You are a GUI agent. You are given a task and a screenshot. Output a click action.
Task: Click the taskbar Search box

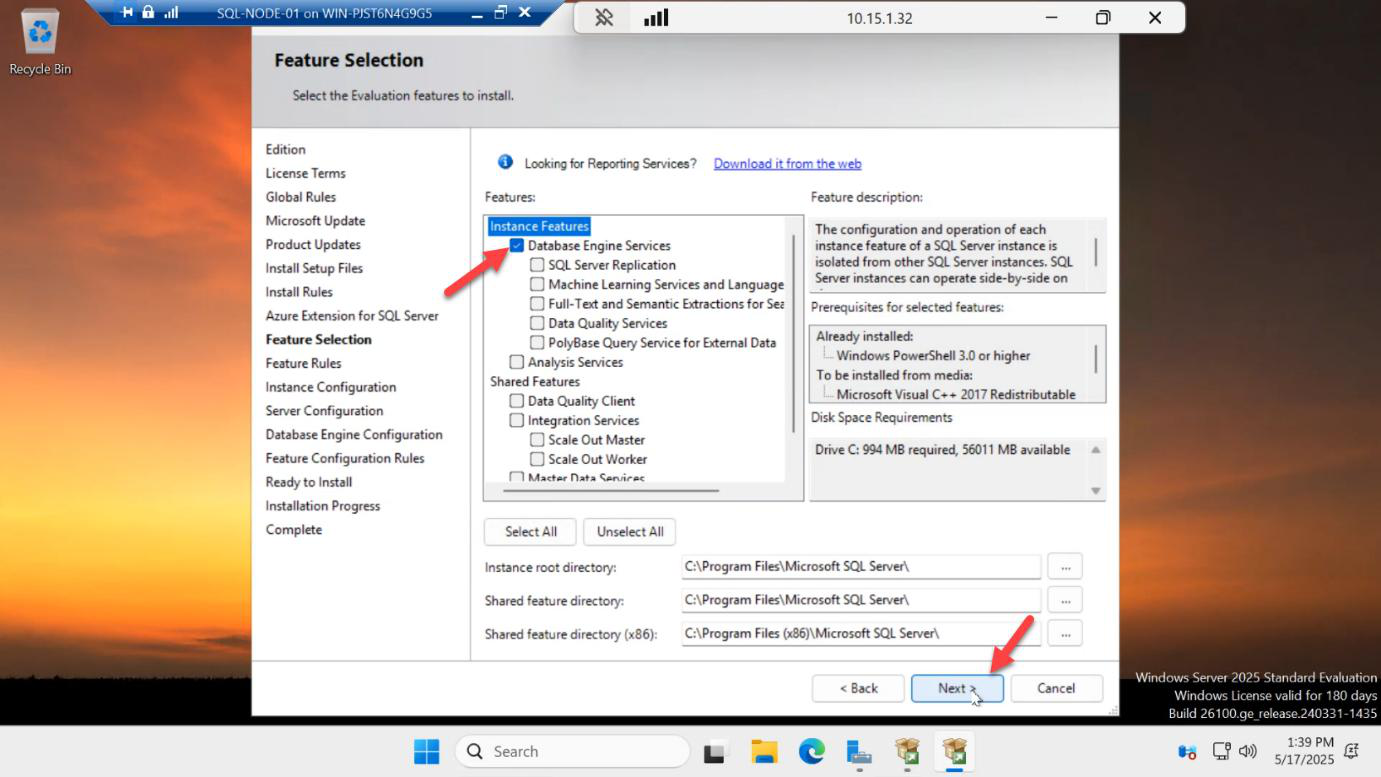[x=572, y=751]
